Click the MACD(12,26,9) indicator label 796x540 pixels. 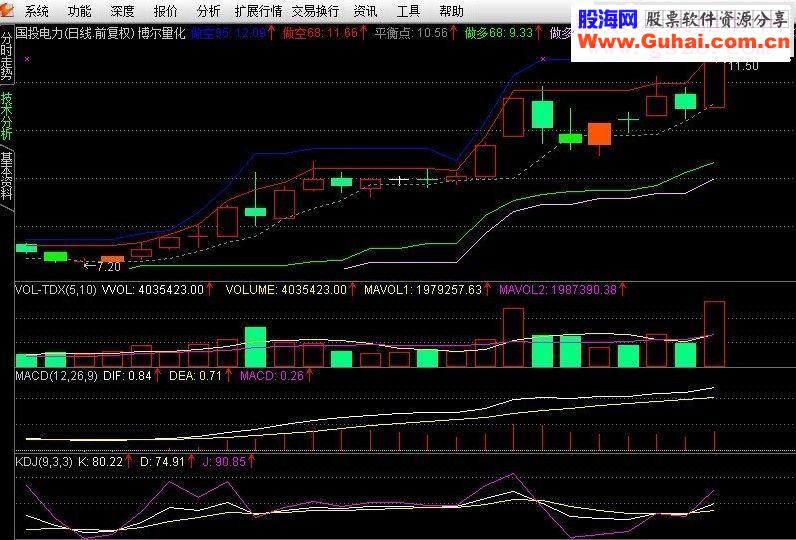[x=56, y=376]
